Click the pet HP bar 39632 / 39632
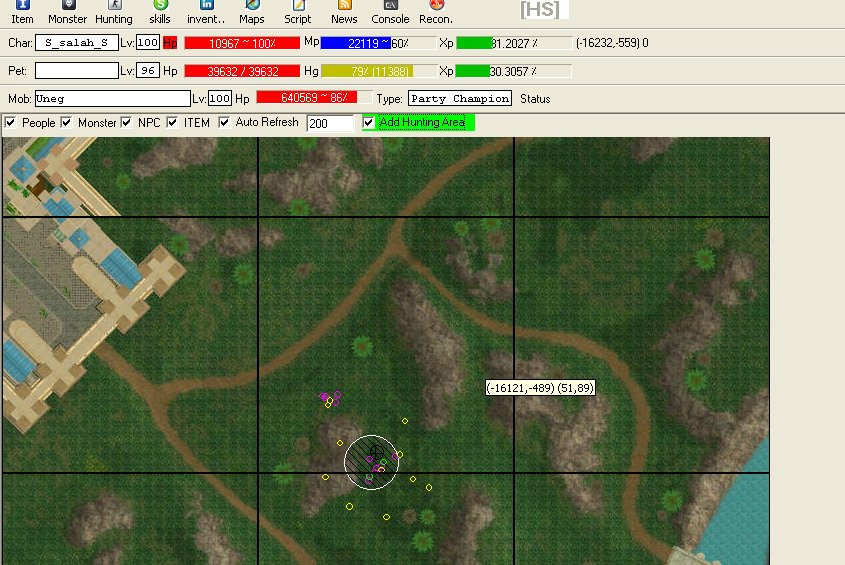The width and height of the screenshot is (845, 565). coord(242,71)
